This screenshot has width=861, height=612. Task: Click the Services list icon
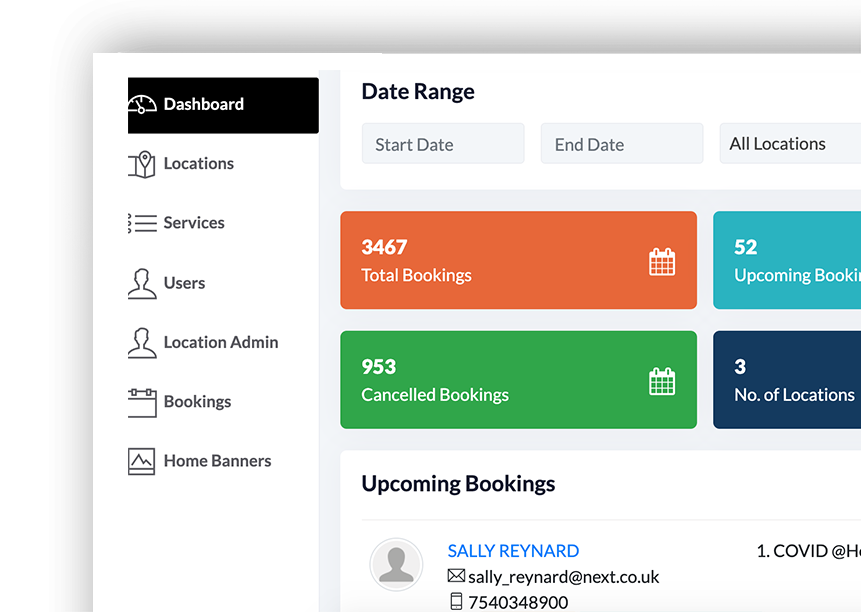tap(142, 223)
